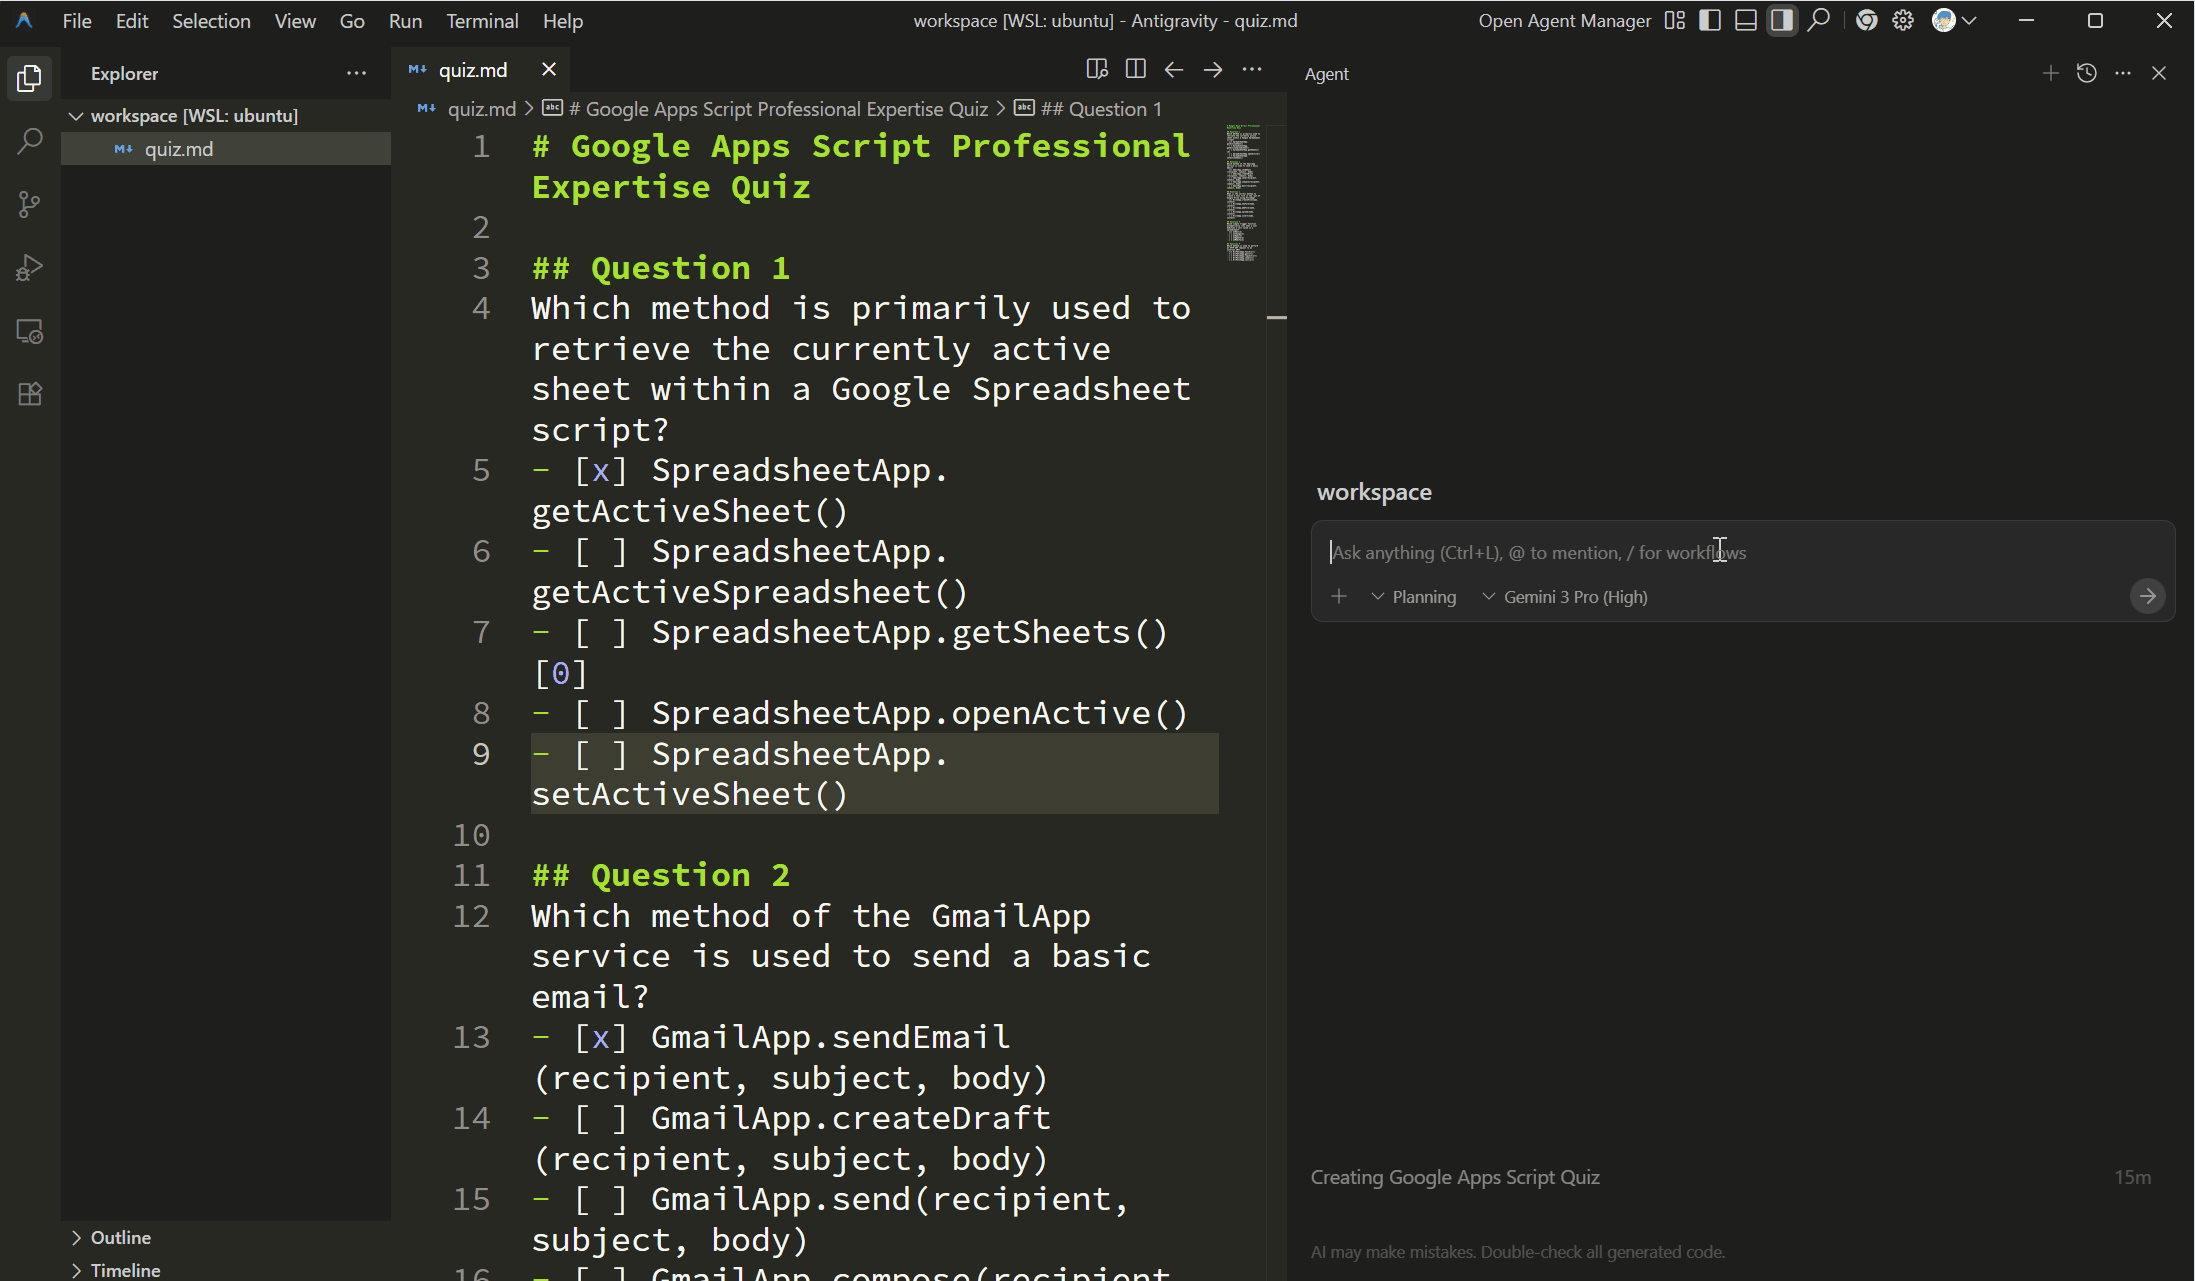Viewport: 2195px width, 1281px height.
Task: Toggle primary side bar visibility
Action: tap(1710, 21)
